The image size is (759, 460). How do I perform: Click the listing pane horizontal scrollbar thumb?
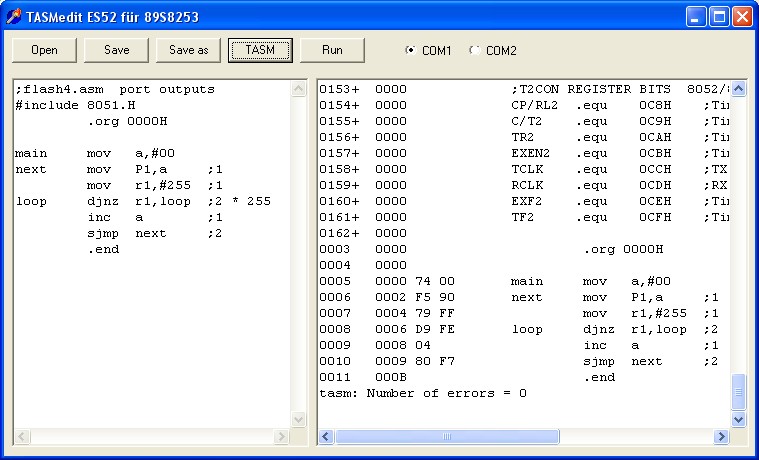447,437
